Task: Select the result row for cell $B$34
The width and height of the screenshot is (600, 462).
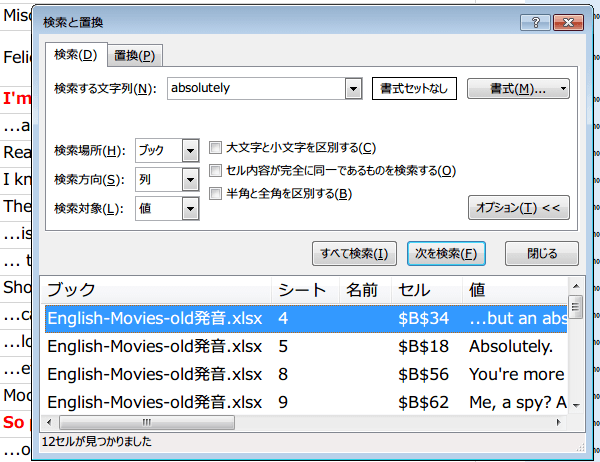Action: click(x=306, y=318)
